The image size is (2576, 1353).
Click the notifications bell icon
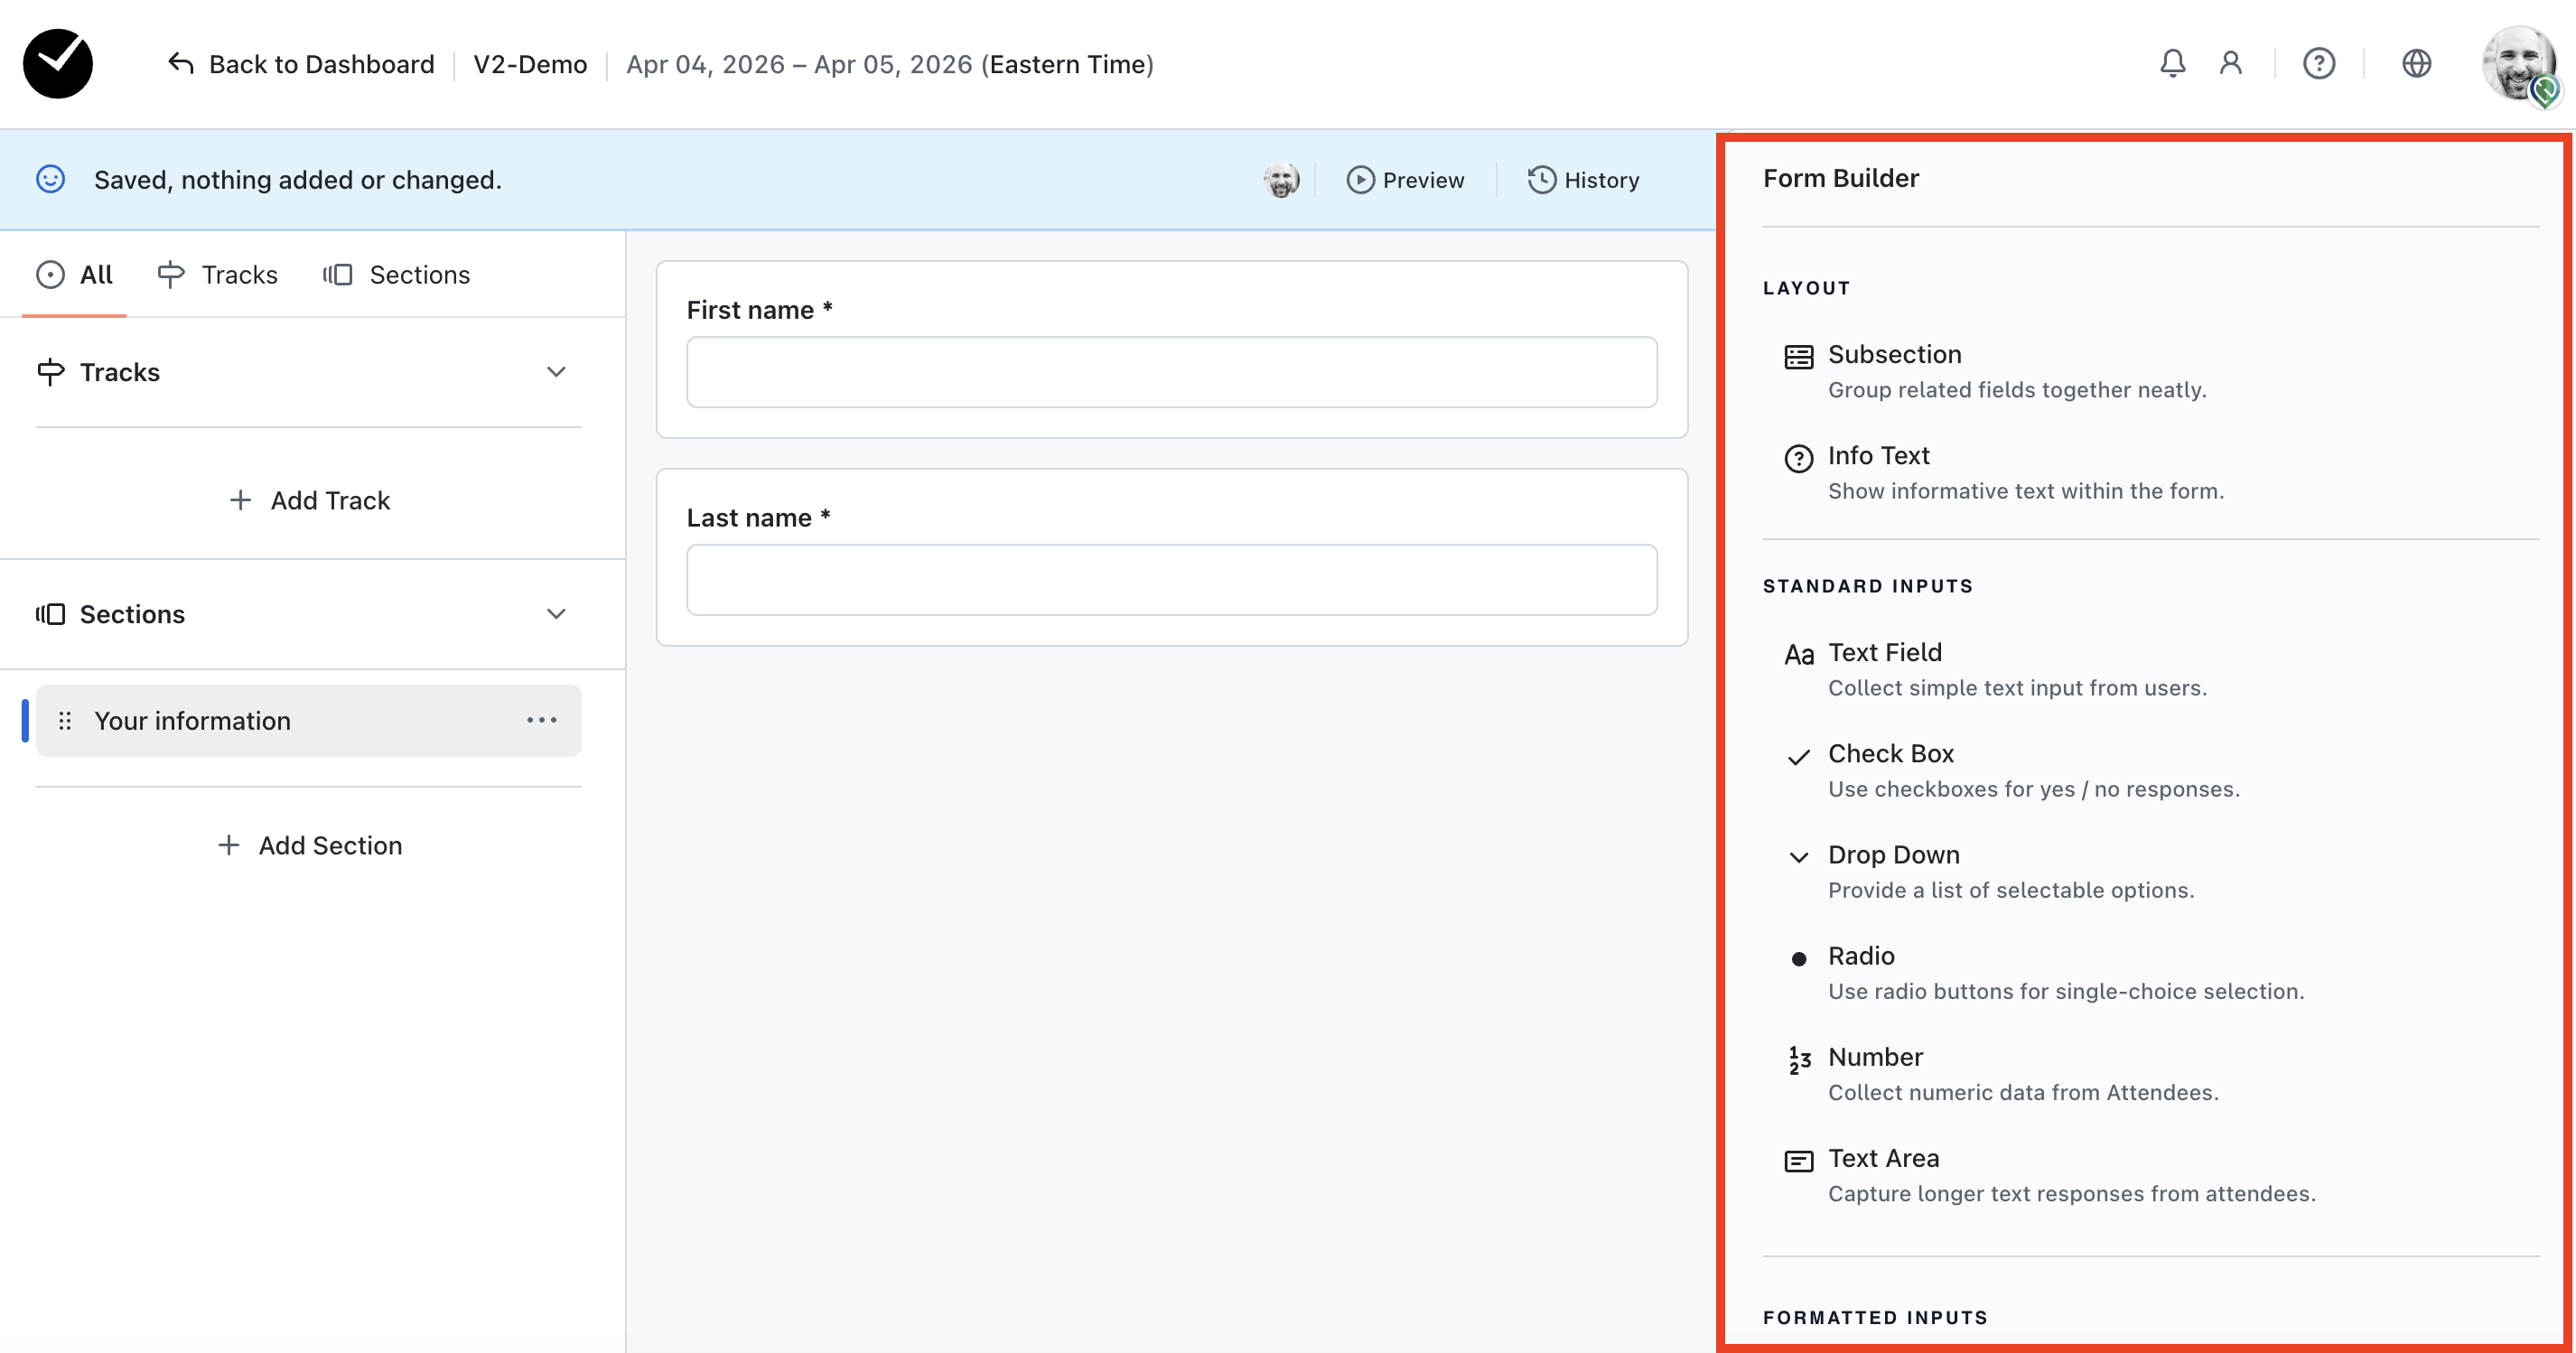(x=2172, y=64)
